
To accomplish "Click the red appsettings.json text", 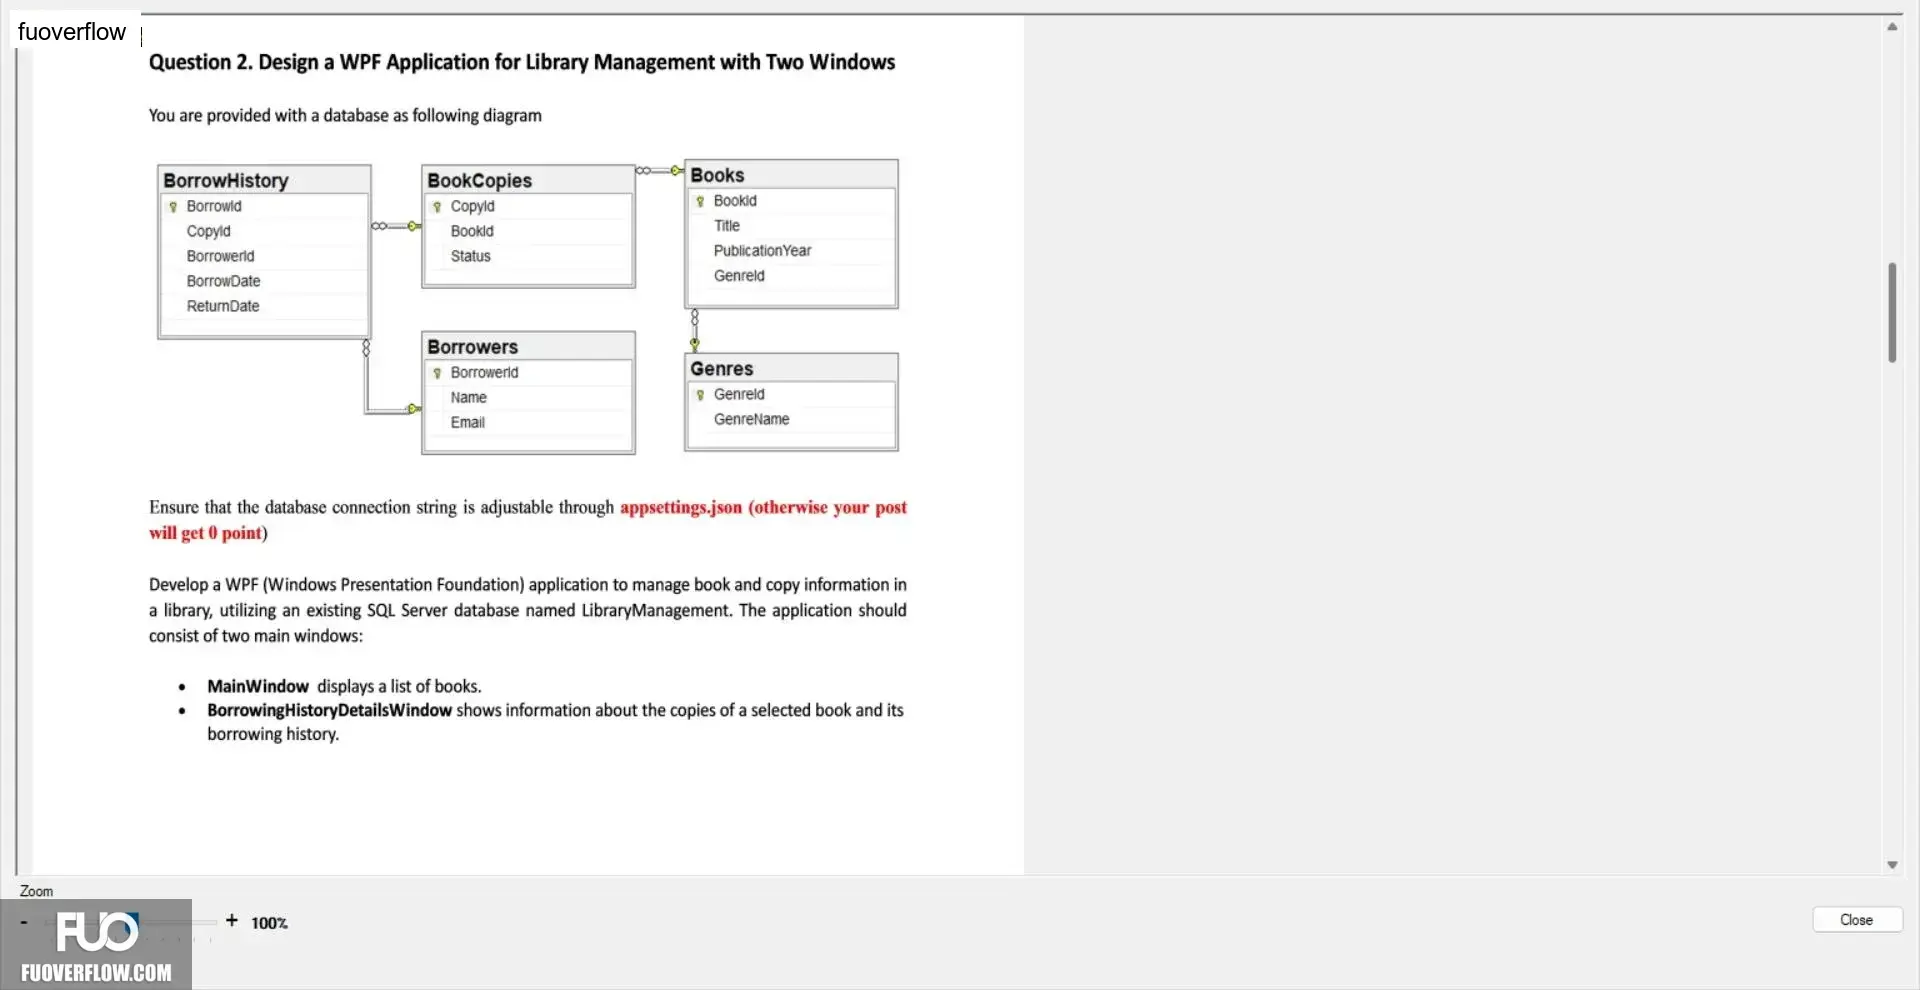I will (681, 507).
